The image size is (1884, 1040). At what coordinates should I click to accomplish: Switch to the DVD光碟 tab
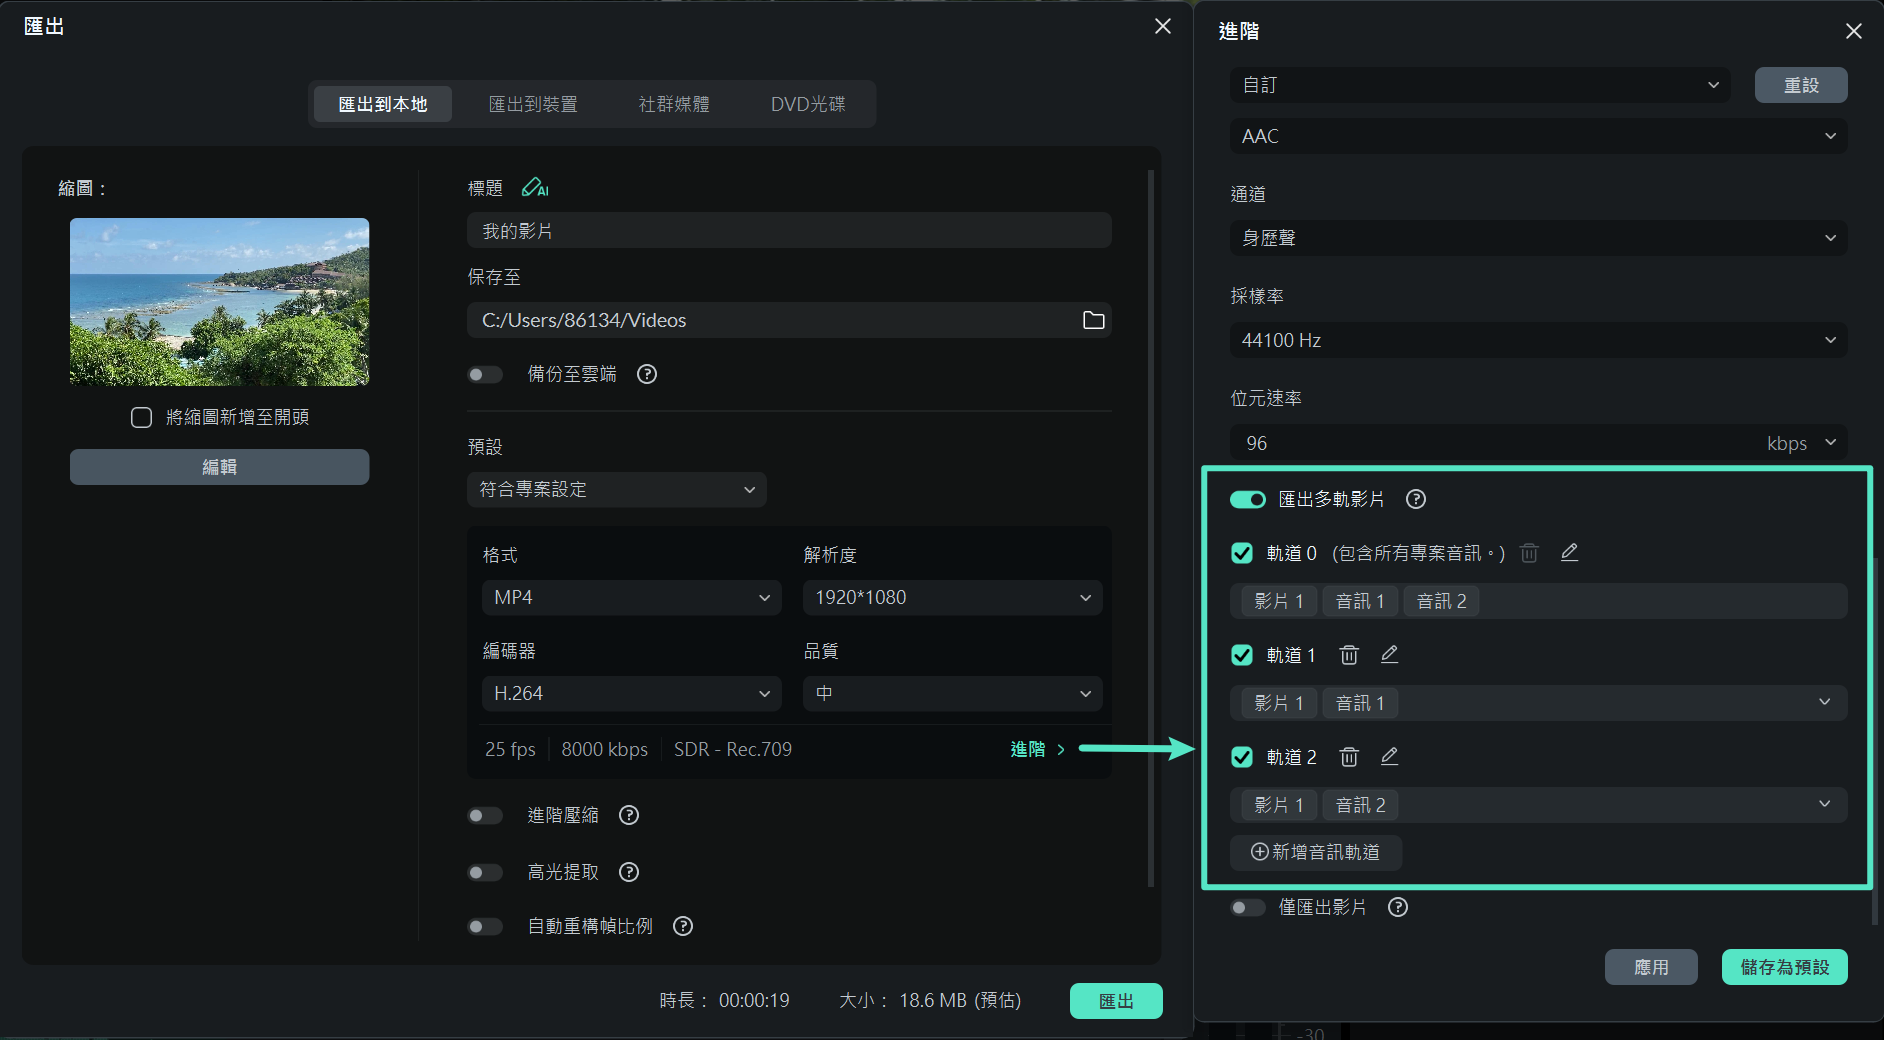tap(808, 103)
